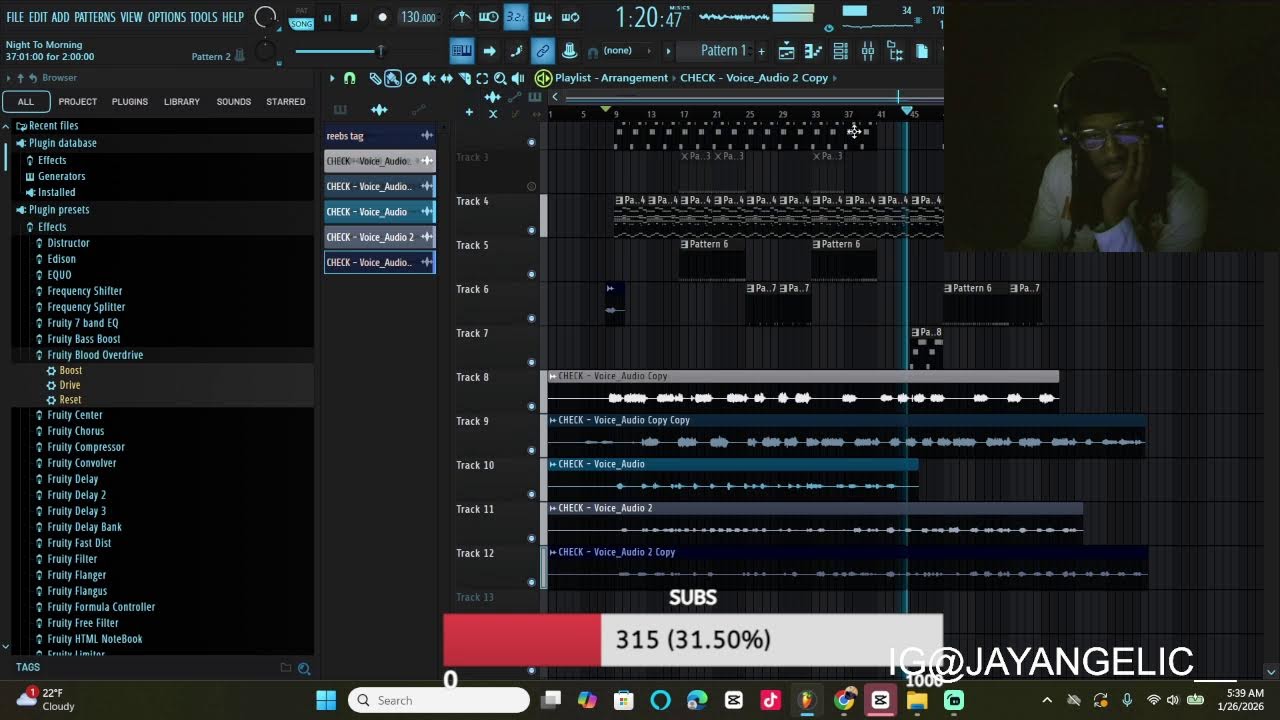The height and width of the screenshot is (720, 1280).
Task: Expand the Fruity Delay 3 presets
Action: (76, 511)
